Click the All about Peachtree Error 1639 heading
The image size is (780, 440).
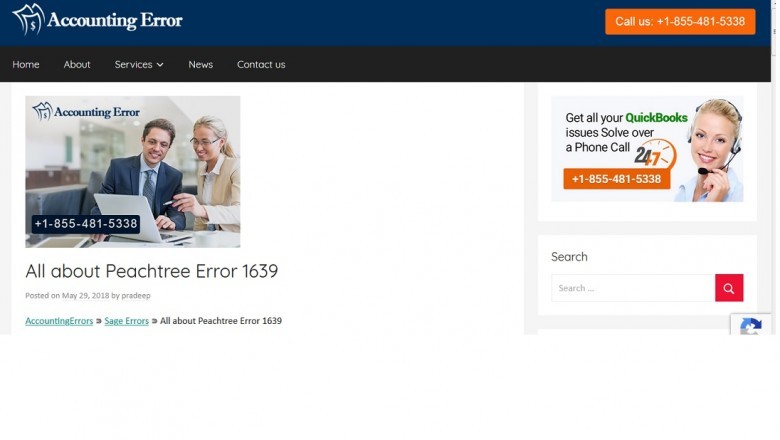pos(152,272)
